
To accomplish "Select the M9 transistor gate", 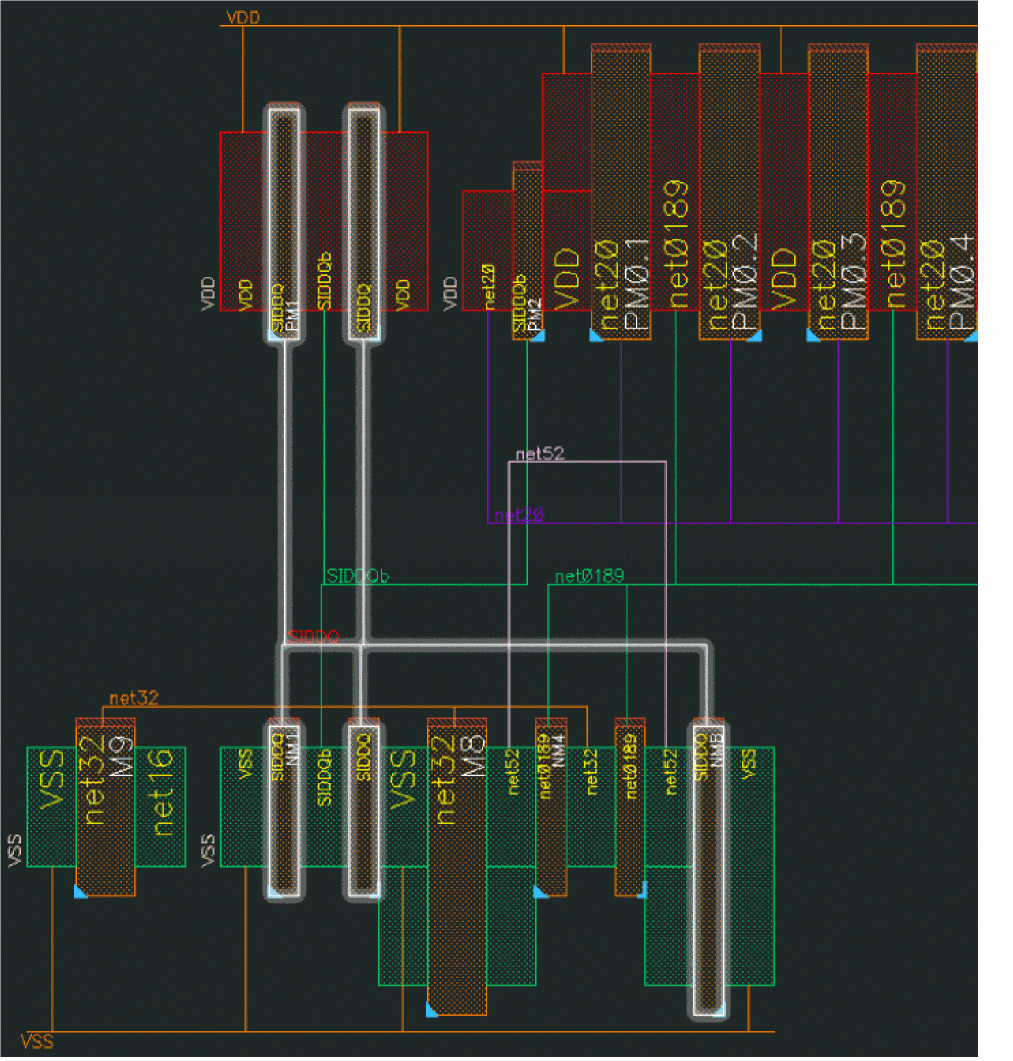I will [105, 806].
